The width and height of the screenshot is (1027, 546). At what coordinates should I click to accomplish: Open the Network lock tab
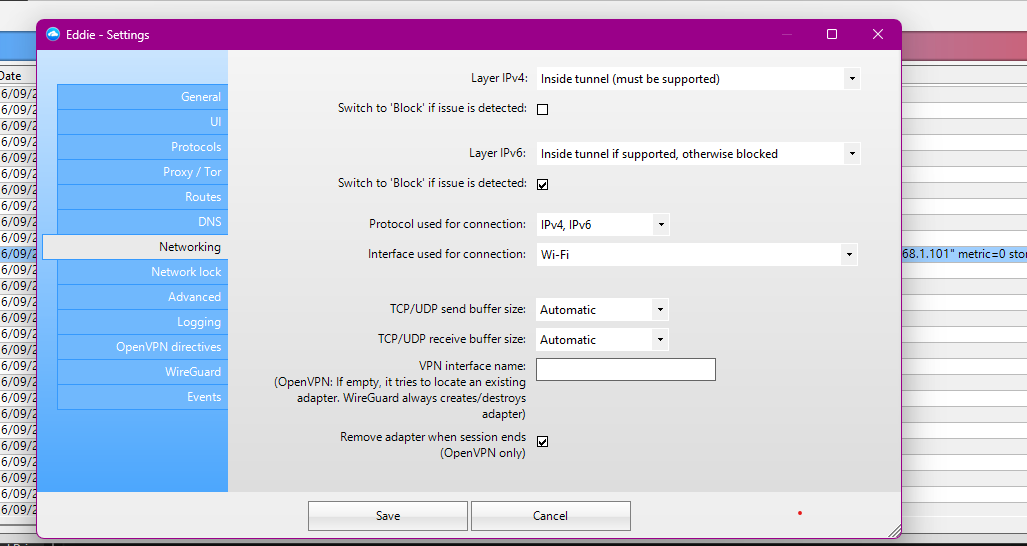142,272
